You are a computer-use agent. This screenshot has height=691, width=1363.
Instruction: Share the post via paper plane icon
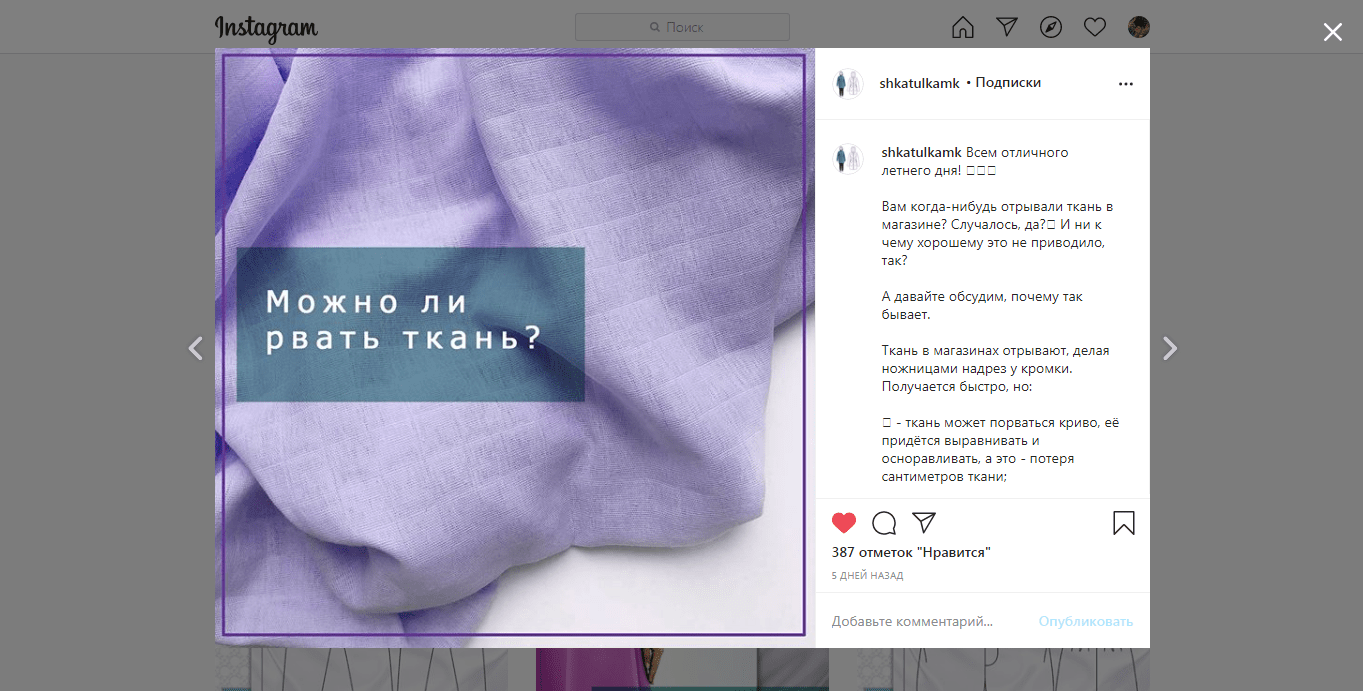click(924, 523)
